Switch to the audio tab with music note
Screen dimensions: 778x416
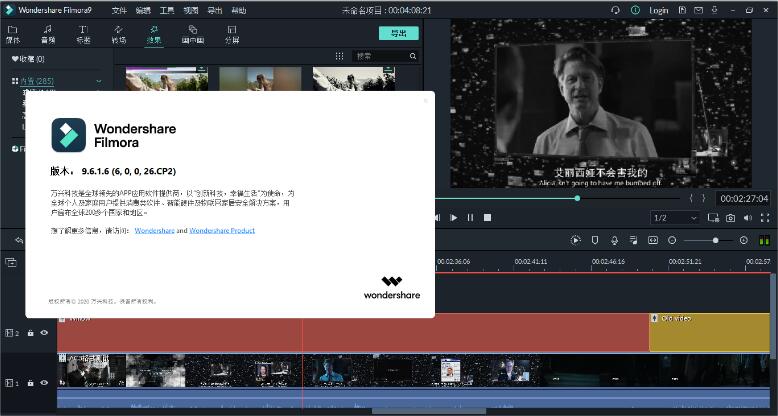click(x=48, y=34)
